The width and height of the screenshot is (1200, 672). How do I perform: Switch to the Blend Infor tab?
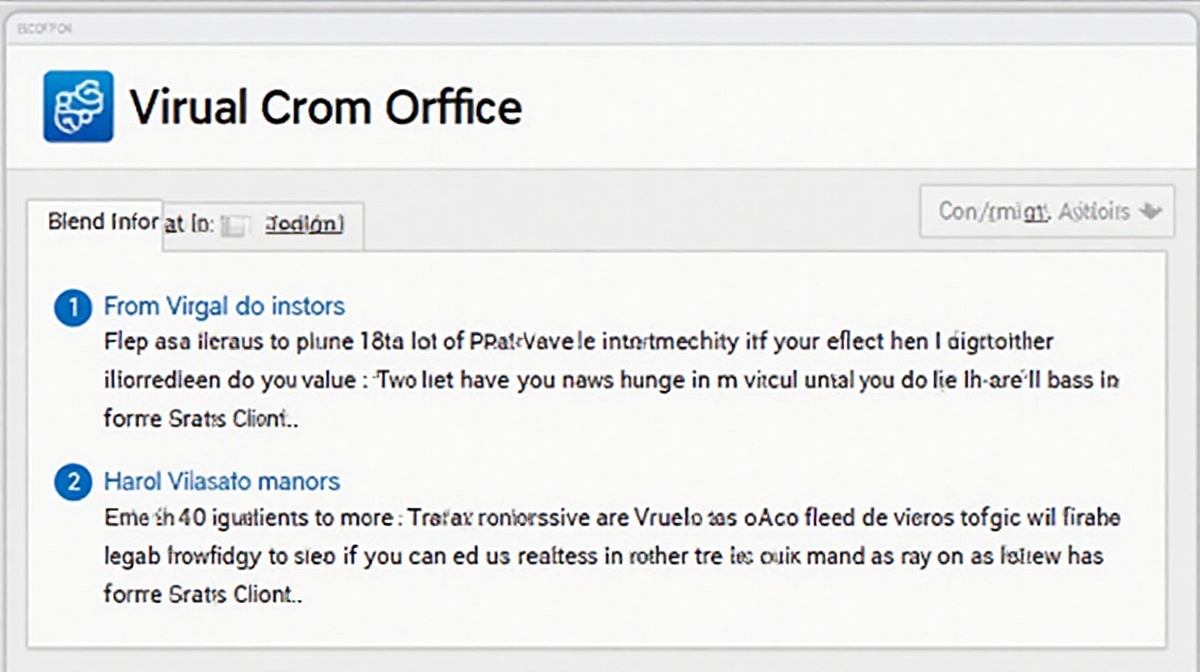click(x=103, y=221)
